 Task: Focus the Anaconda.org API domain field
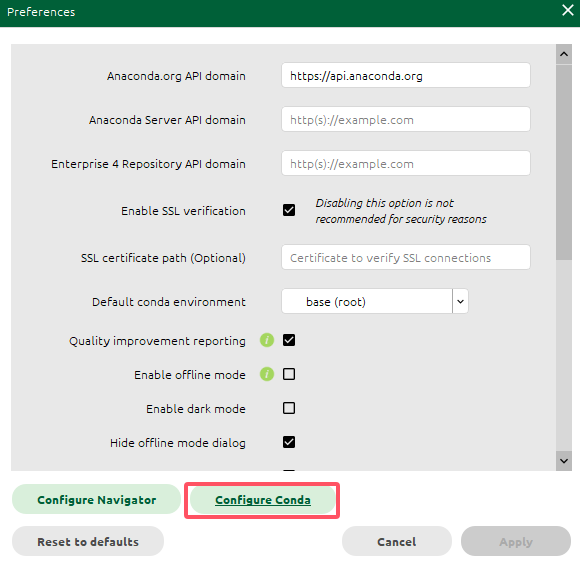[x=406, y=75]
